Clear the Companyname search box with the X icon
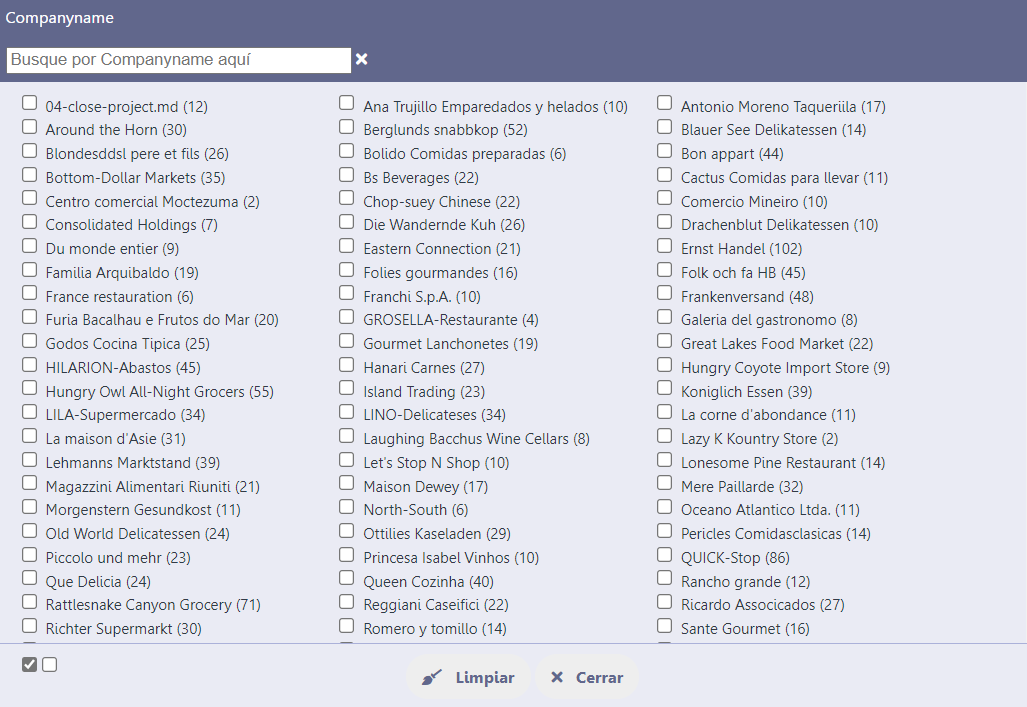 click(x=361, y=60)
